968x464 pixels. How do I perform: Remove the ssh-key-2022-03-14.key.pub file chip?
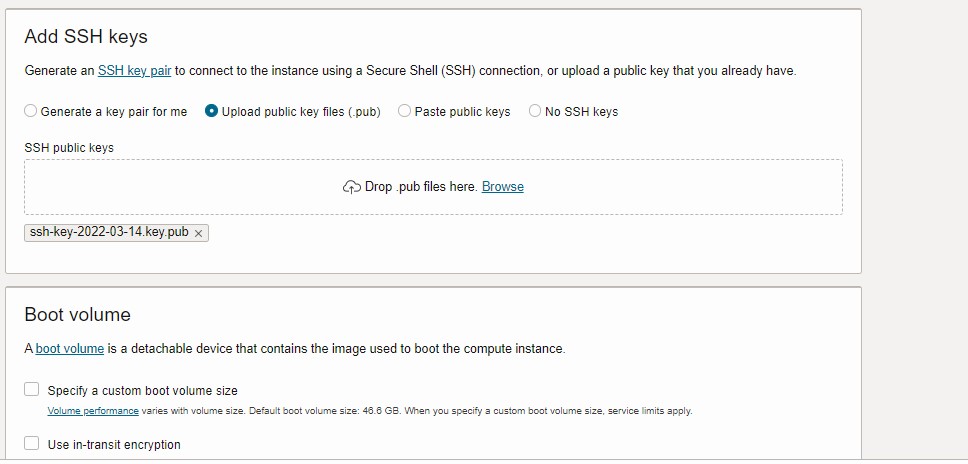tap(199, 233)
